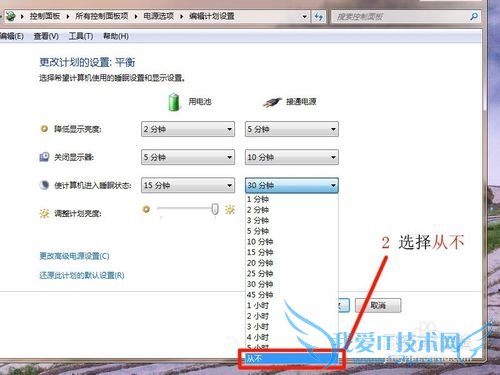
Task: Select 3 小时 in the dropdown list
Action: coord(292,327)
